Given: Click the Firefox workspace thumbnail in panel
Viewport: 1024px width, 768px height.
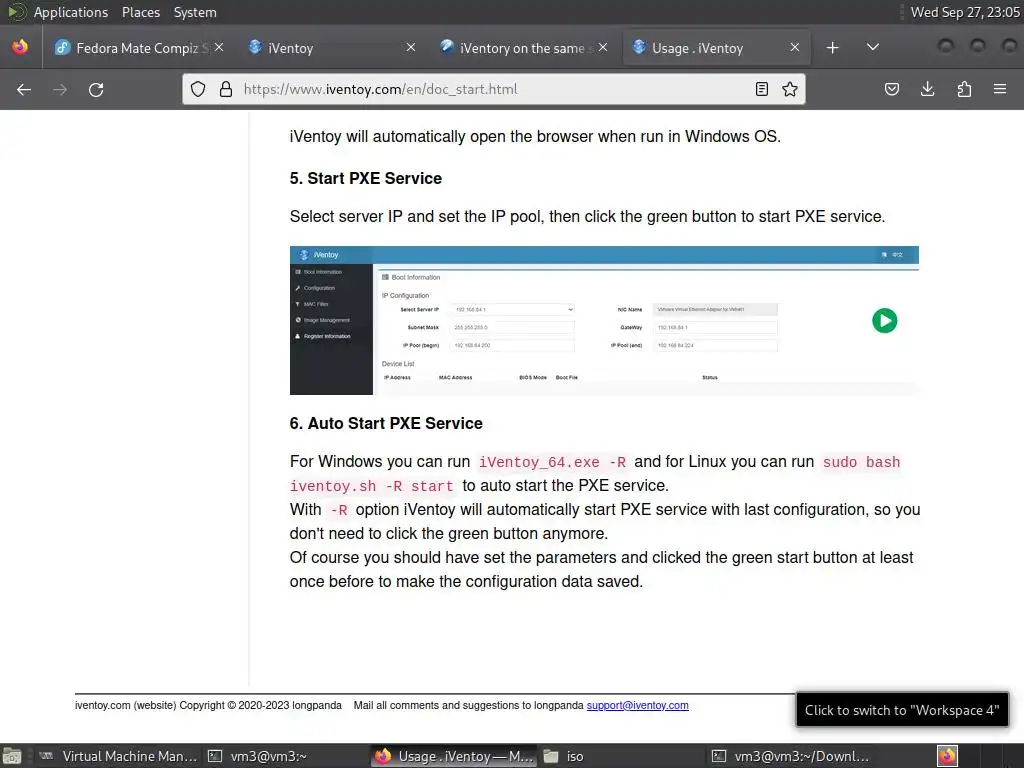Looking at the screenshot, I should coord(948,756).
